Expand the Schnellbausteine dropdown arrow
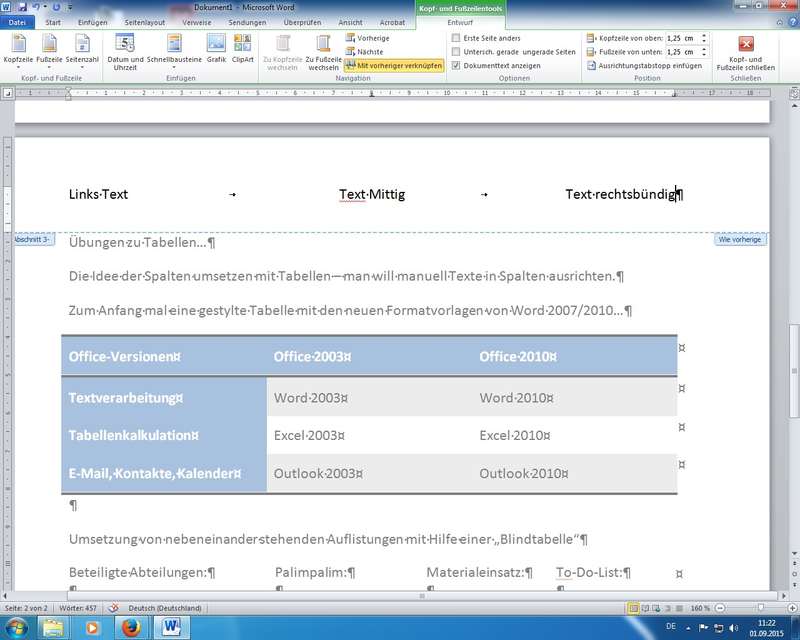The image size is (800, 640). tap(174, 67)
